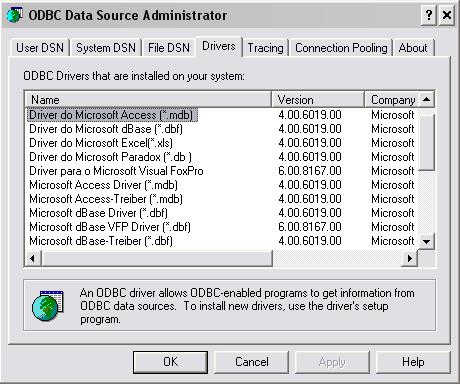Click the ODBC globe icon in title bar
This screenshot has width=460, height=385.
14,15
